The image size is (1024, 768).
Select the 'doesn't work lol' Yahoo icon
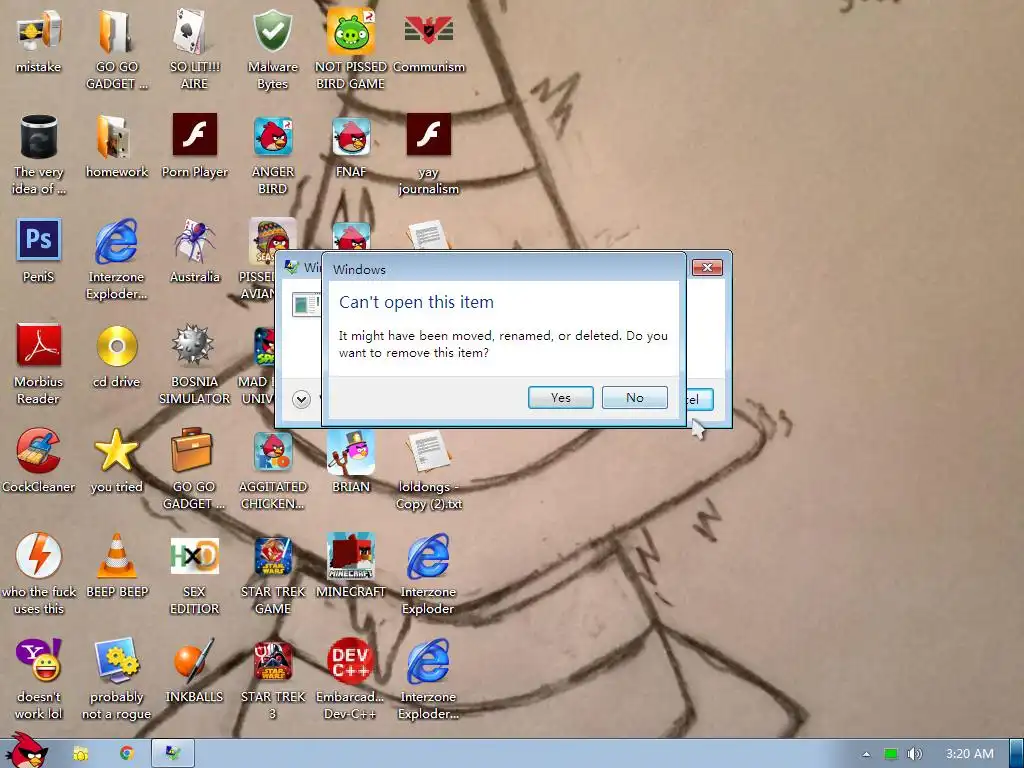[39, 680]
